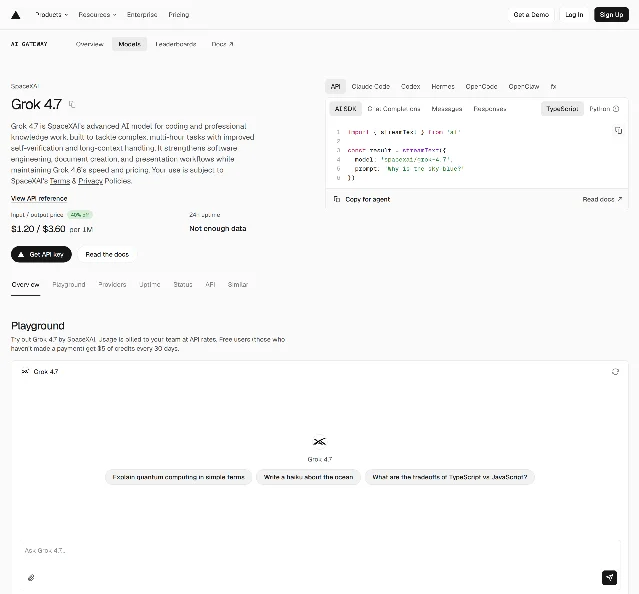
Task: Click the Vercel triangle logo
Action: [x=15, y=15]
